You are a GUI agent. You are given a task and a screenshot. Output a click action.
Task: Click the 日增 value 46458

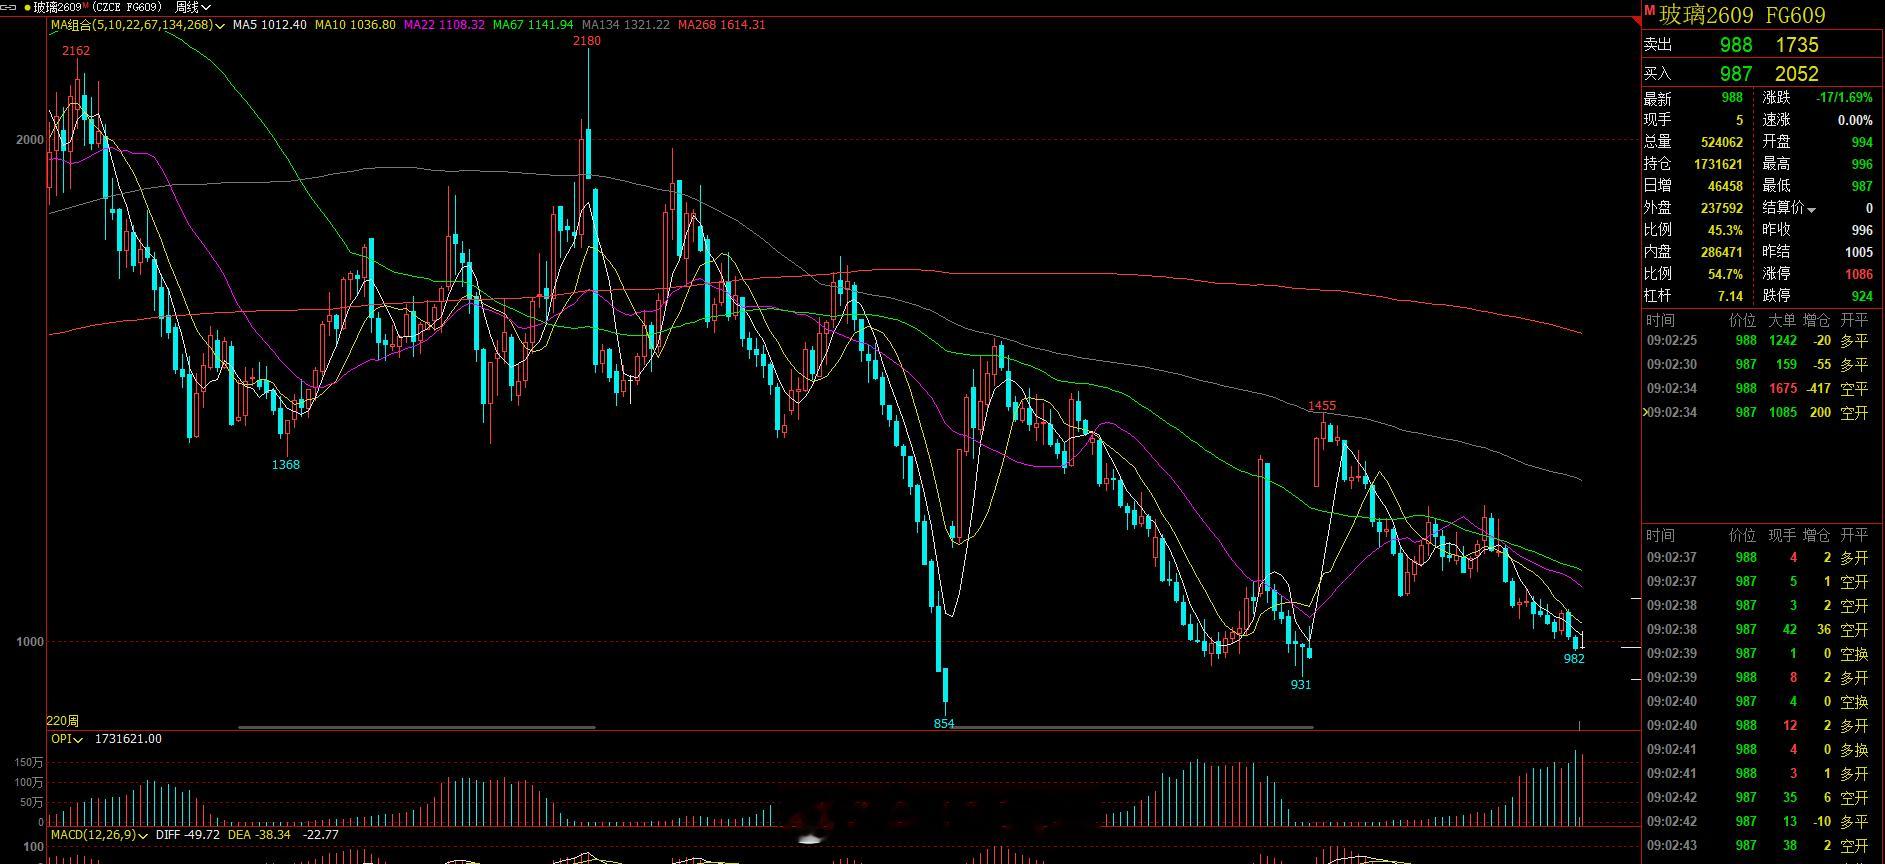point(1725,186)
